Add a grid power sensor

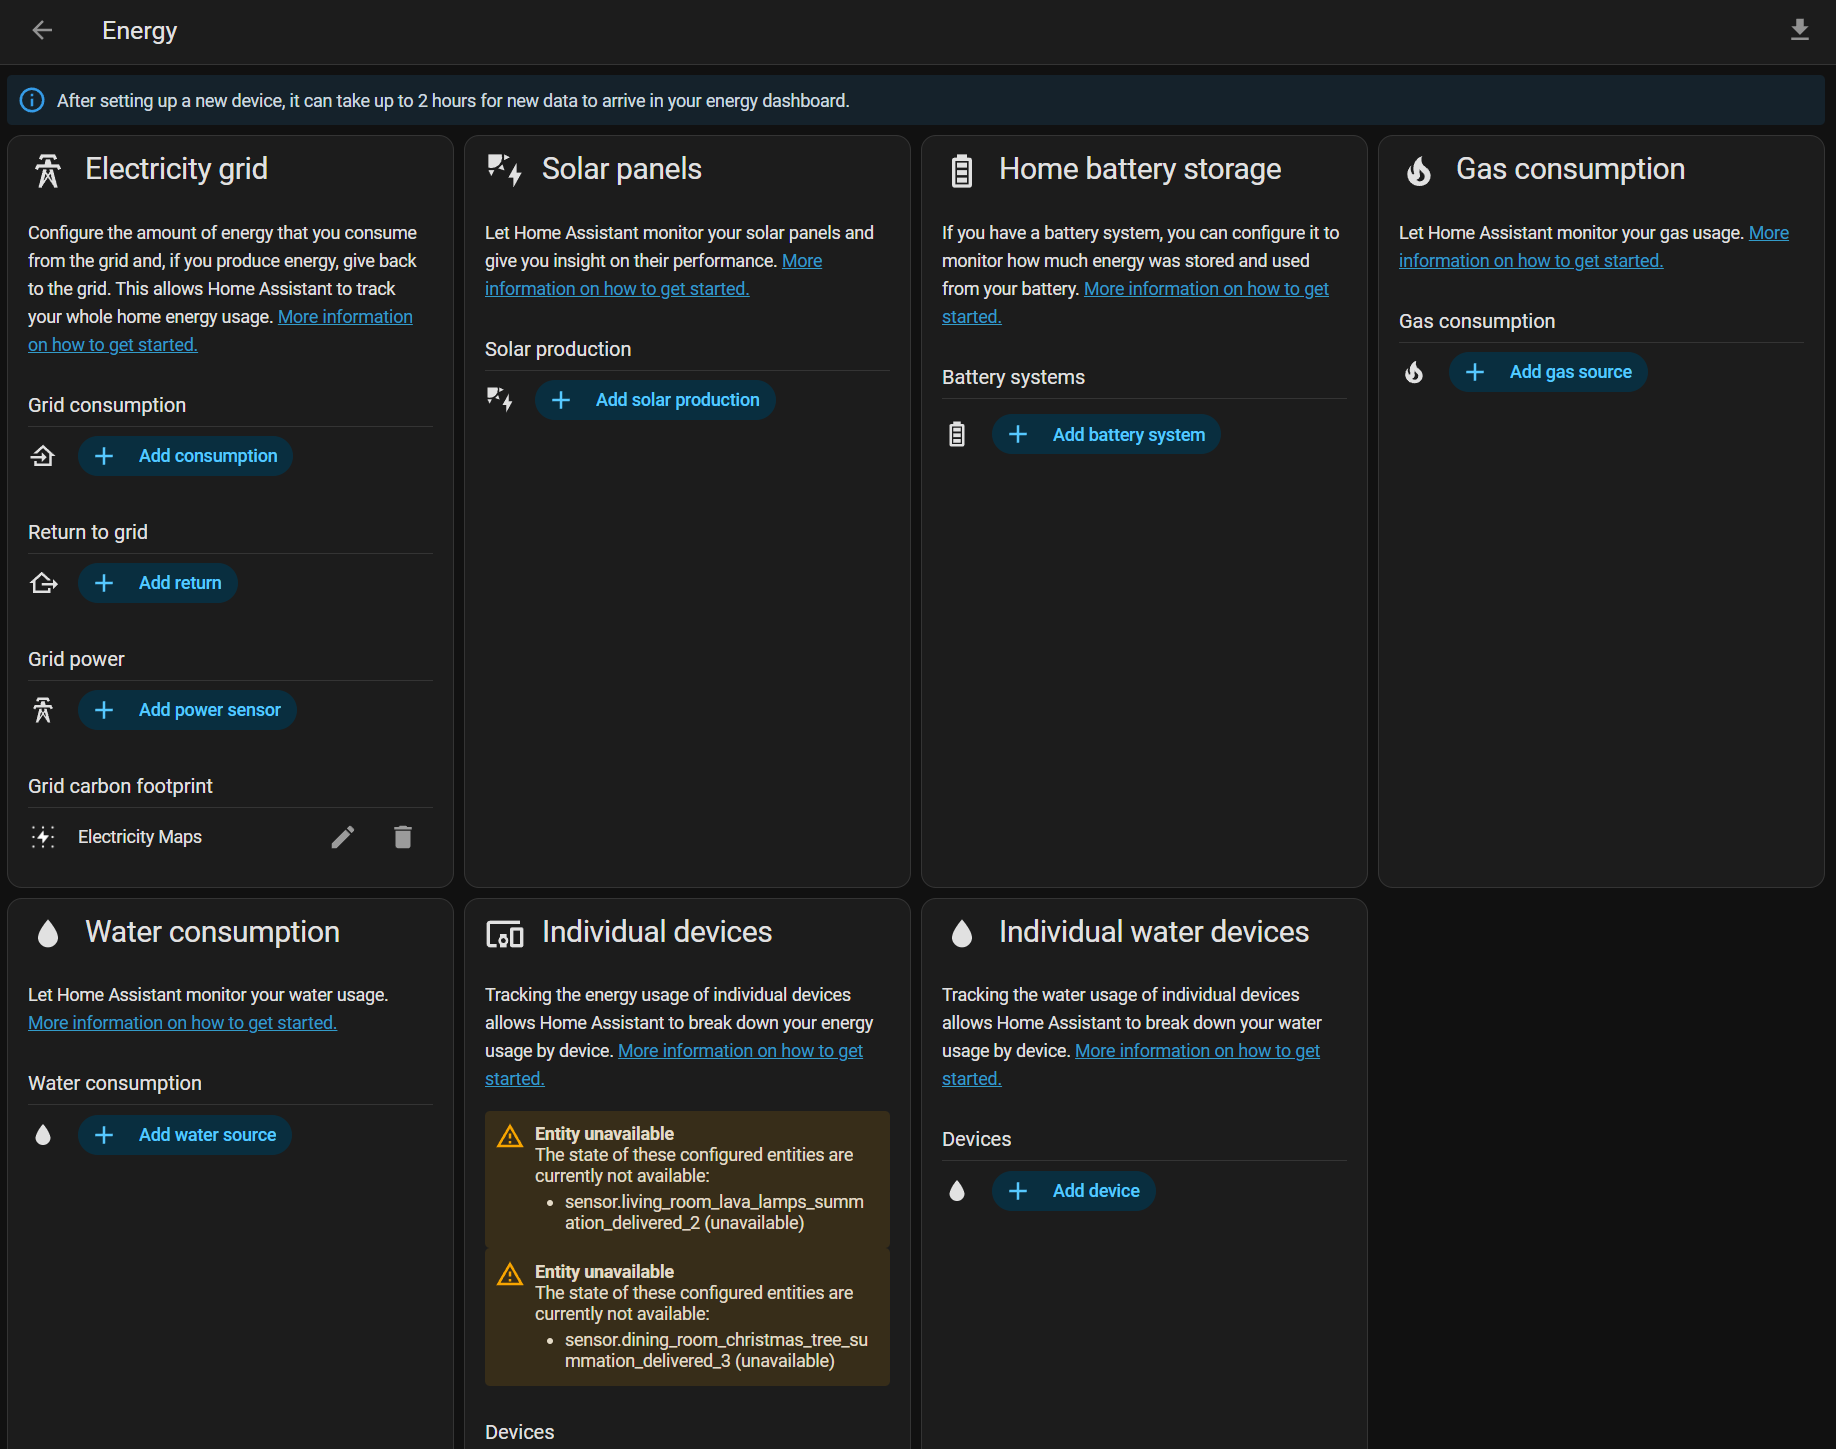(188, 710)
